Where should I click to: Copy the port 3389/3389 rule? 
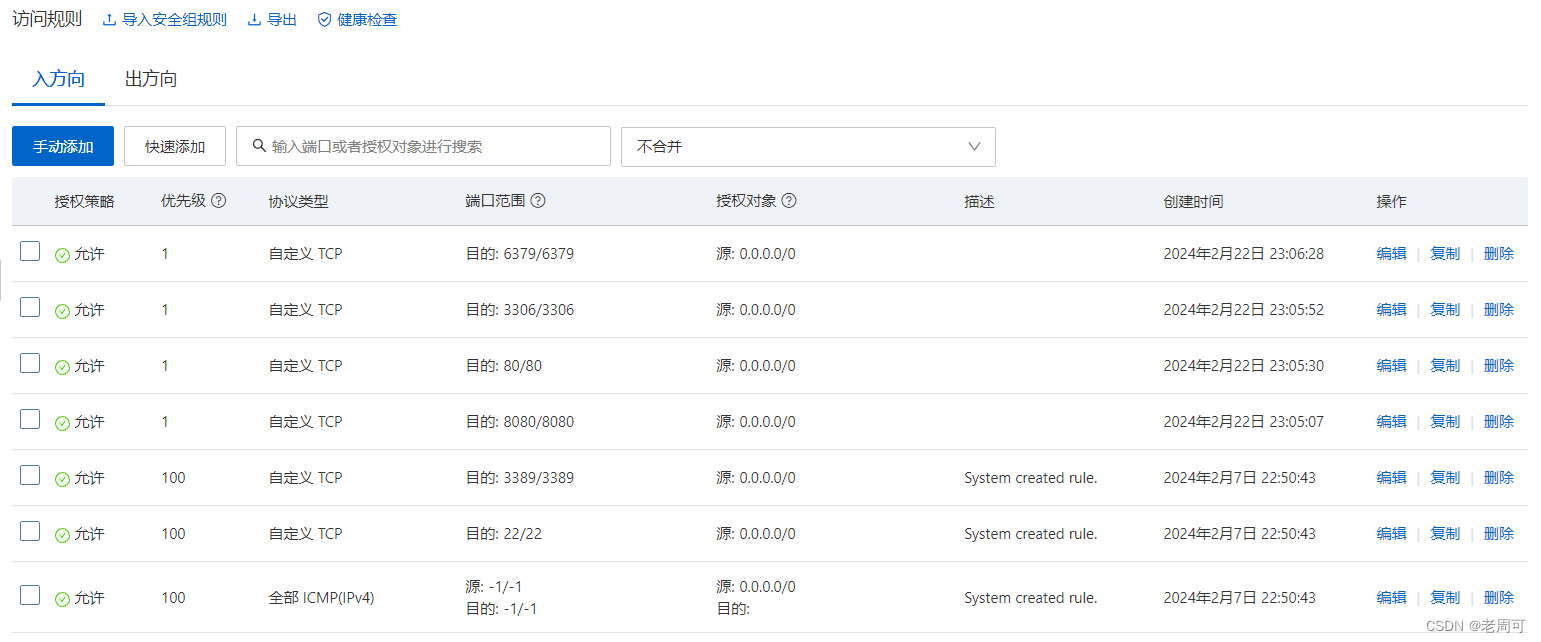[1445, 478]
